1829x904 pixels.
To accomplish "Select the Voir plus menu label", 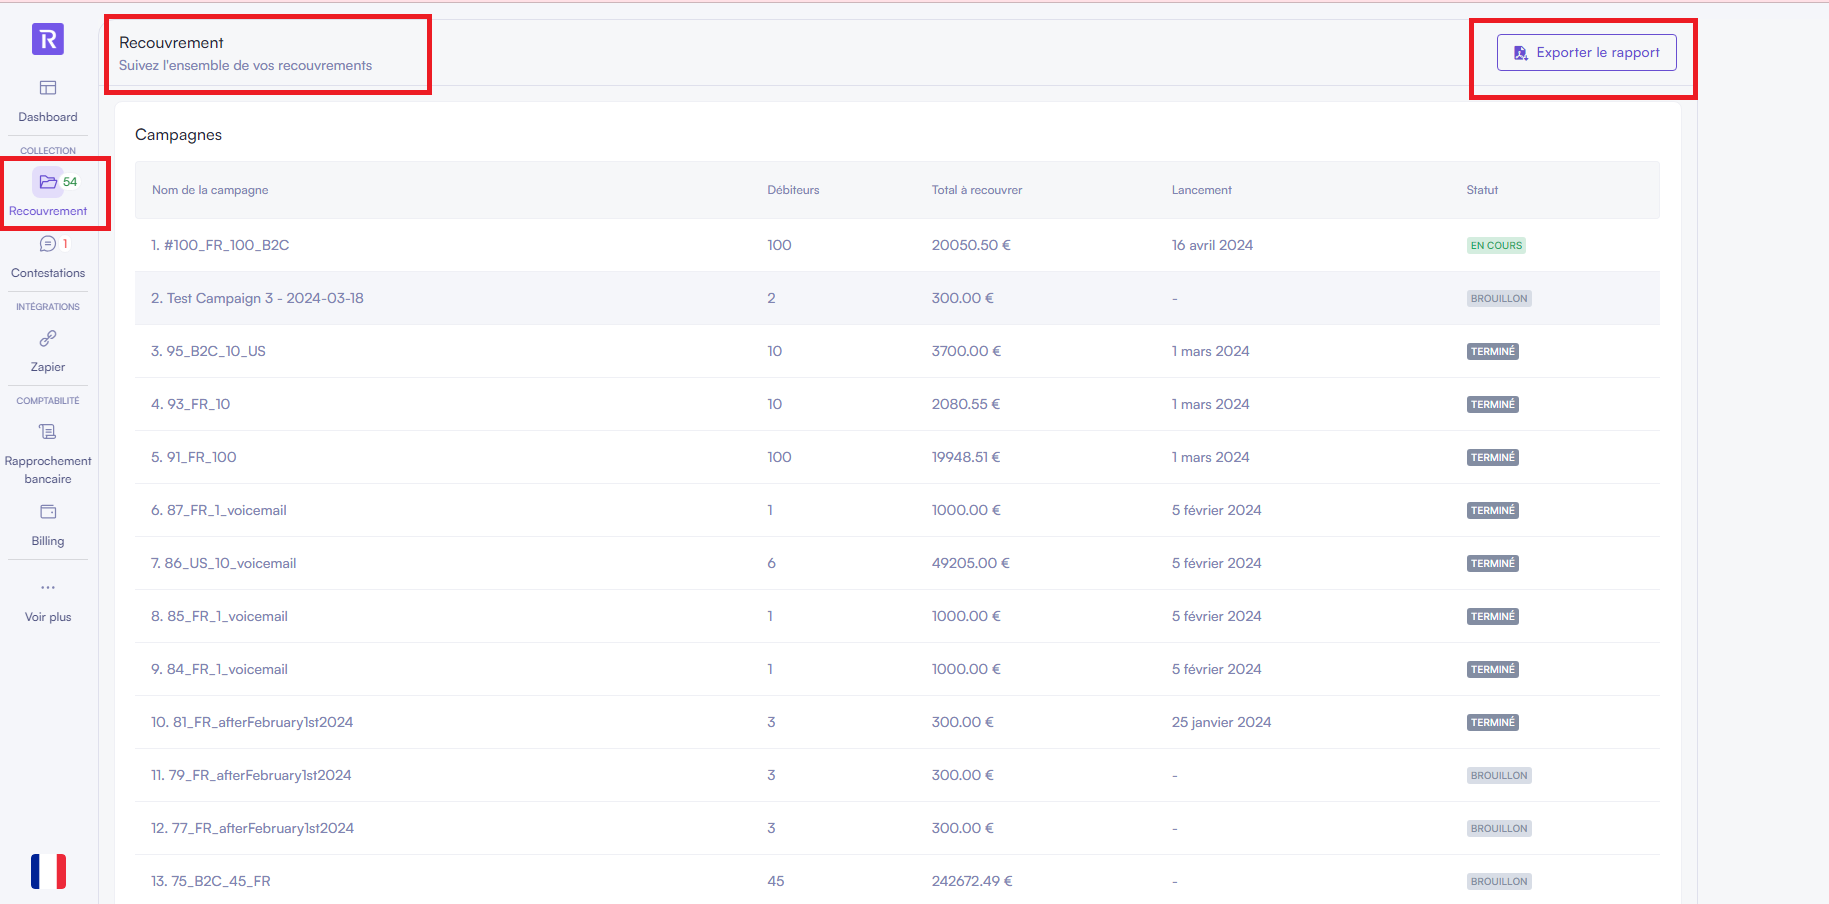I will (x=48, y=617).
